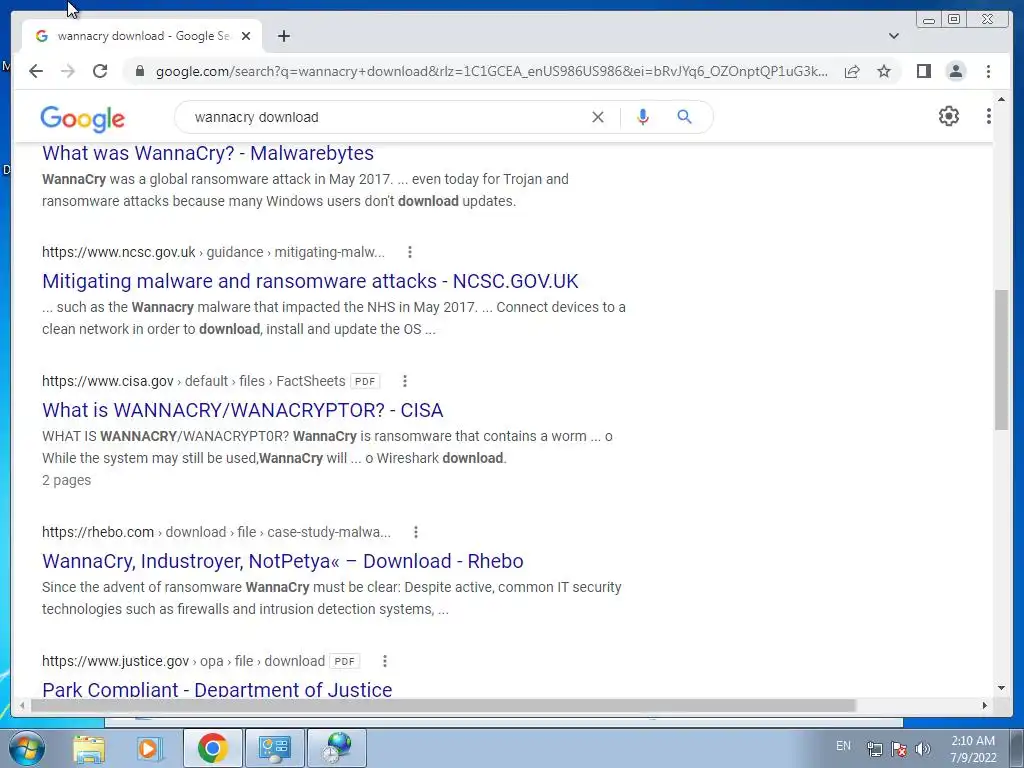The width and height of the screenshot is (1024, 768).
Task: Open Windows Explorer from taskbar
Action: coord(88,748)
